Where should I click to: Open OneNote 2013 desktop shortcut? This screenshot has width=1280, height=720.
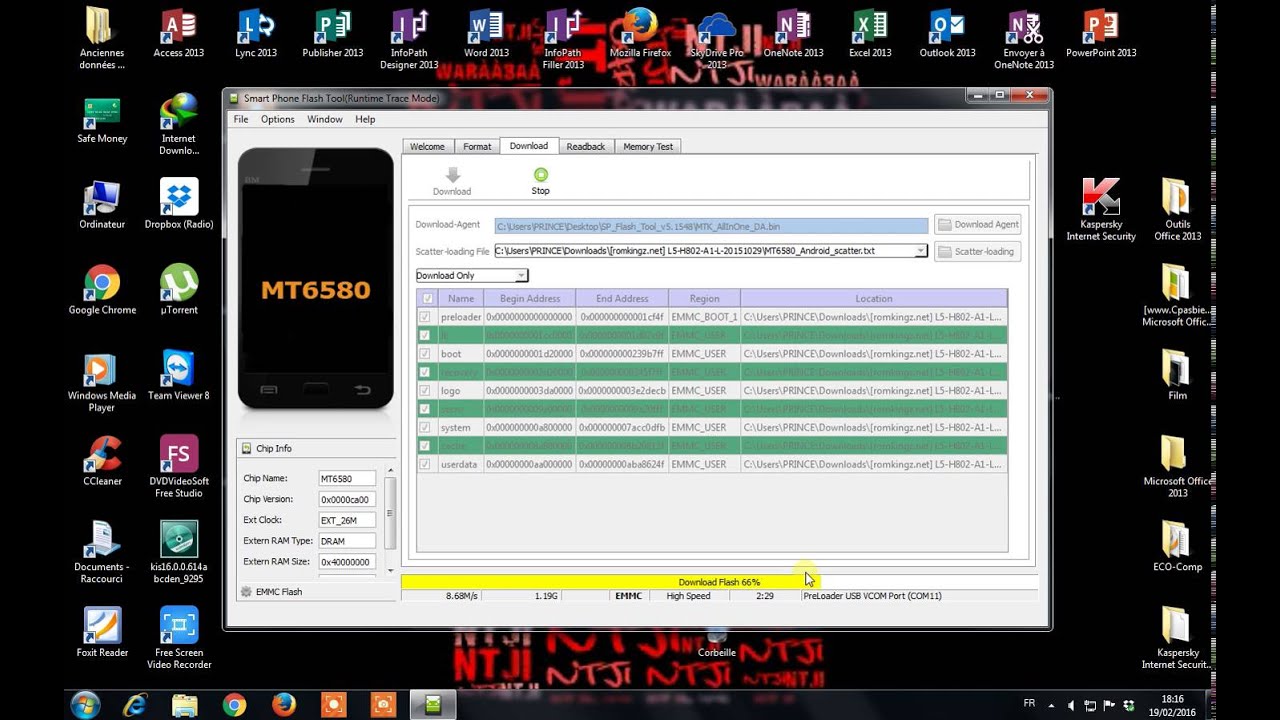point(793,34)
